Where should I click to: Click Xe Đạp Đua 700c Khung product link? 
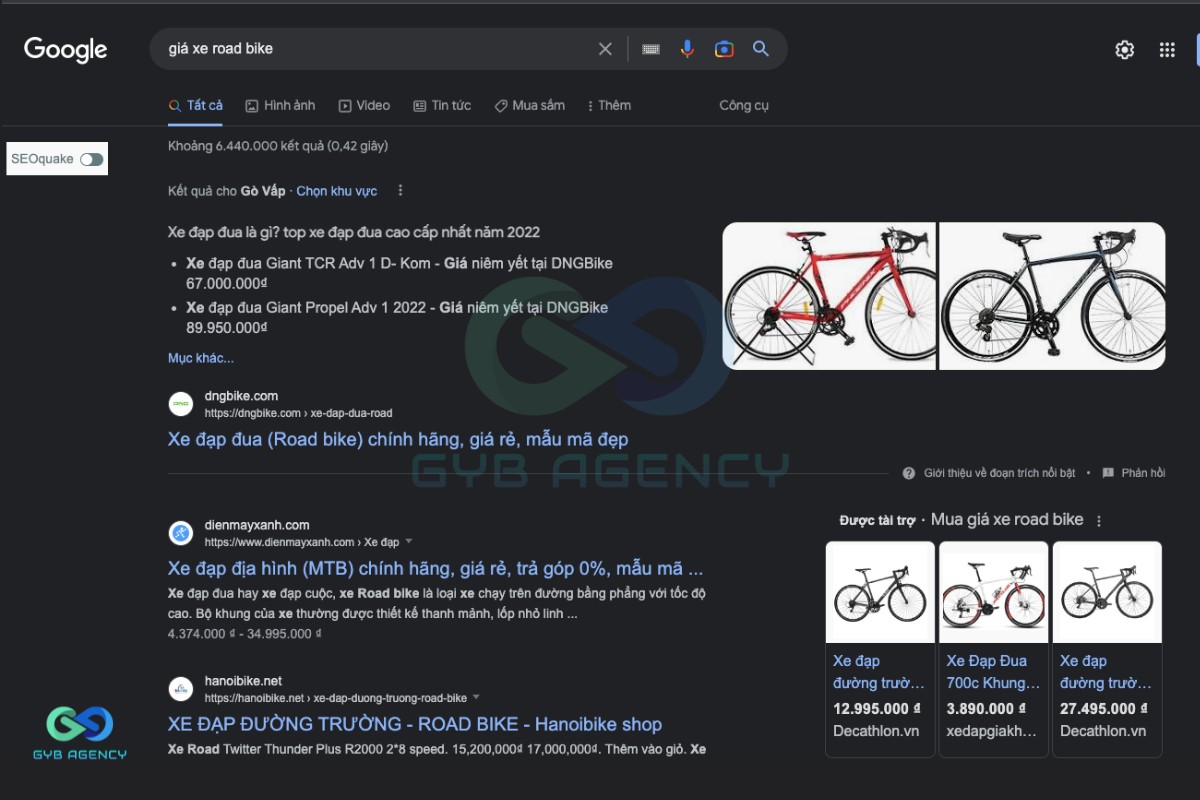tap(994, 672)
